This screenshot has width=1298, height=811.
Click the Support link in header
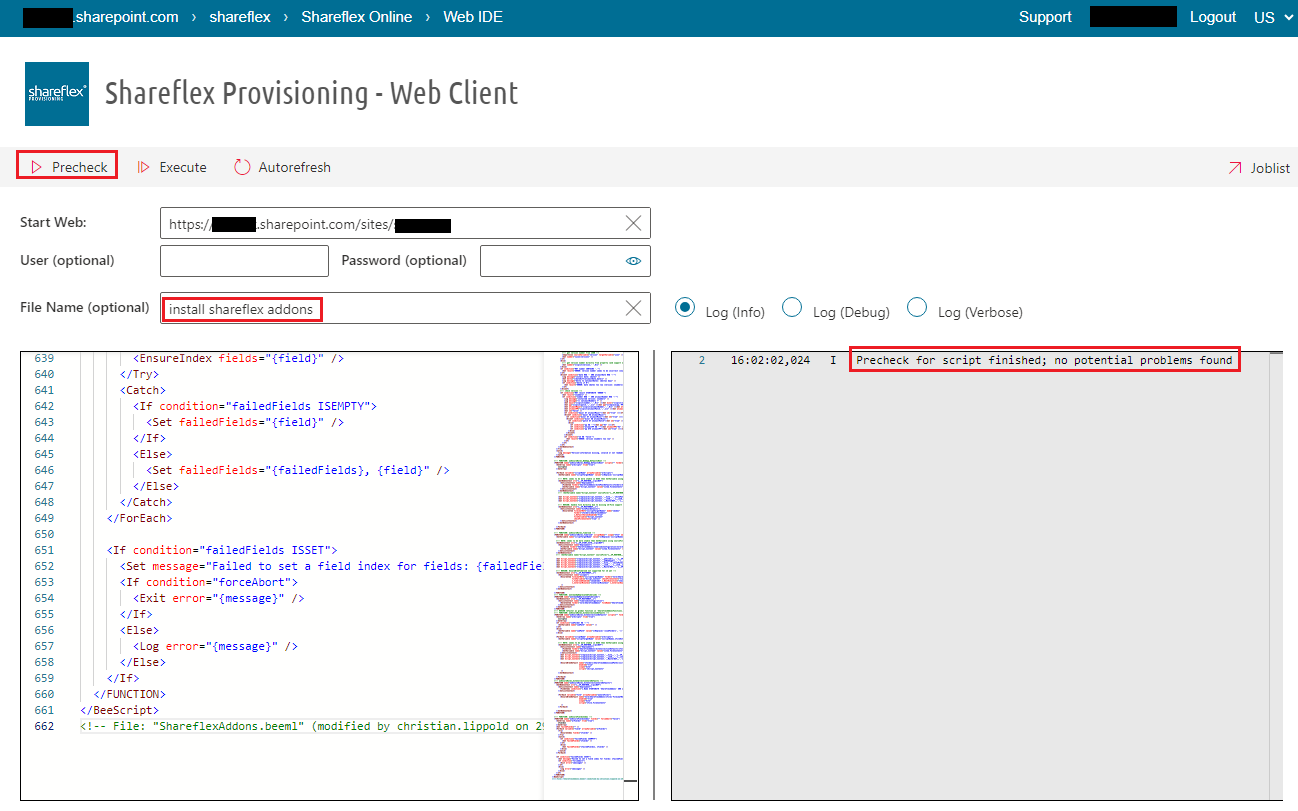1045,17
